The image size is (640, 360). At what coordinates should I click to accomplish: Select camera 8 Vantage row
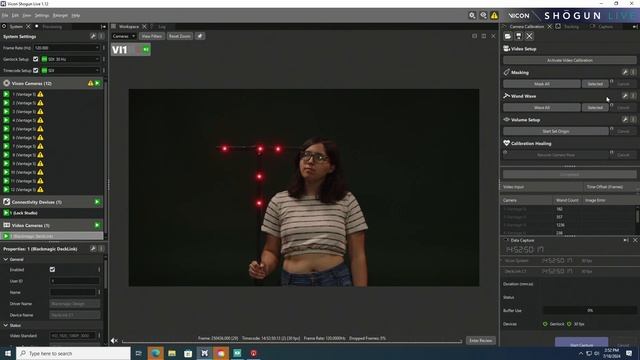click(x=52, y=155)
